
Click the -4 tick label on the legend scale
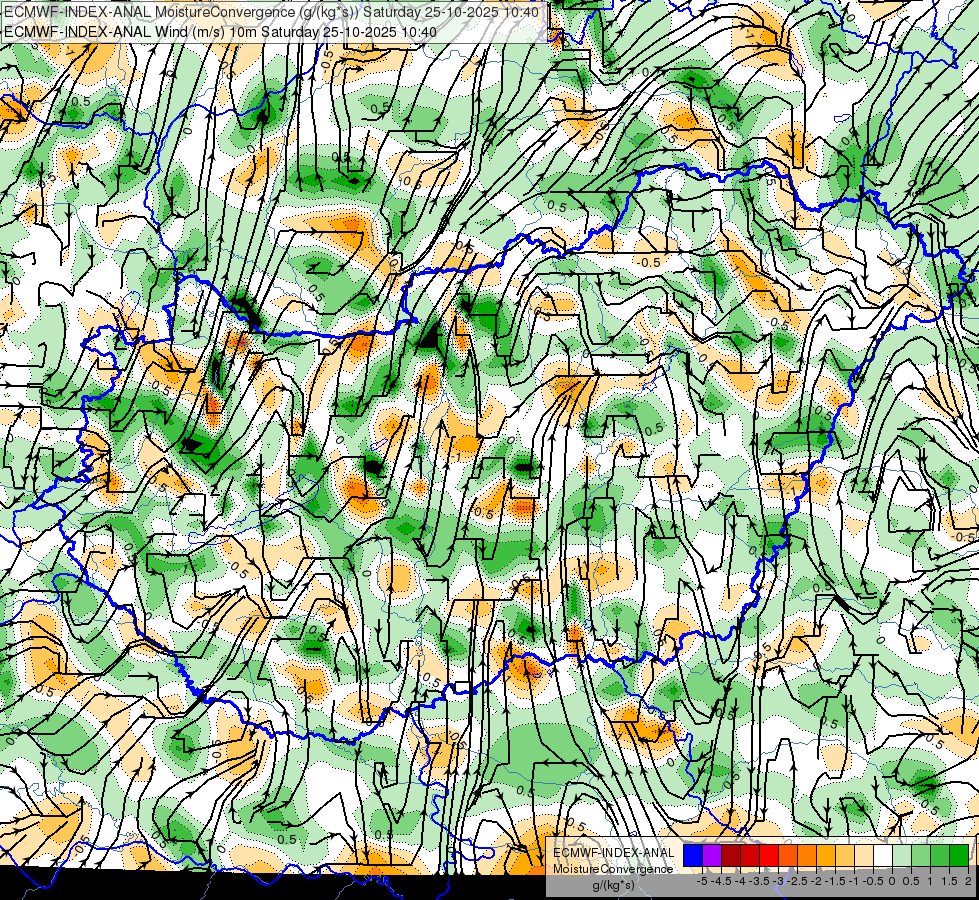pos(740,881)
